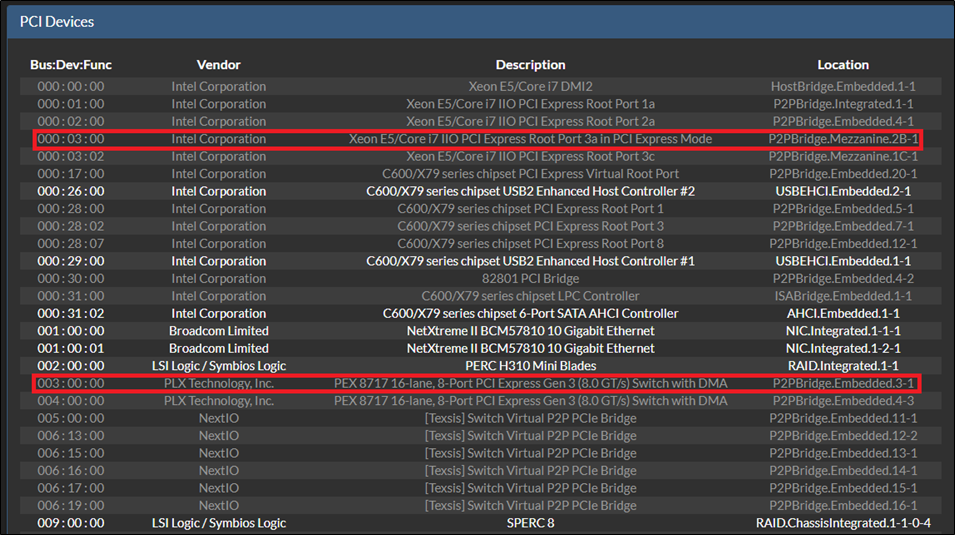The image size is (955, 535).
Task: Select USBEHCI.Embedded.2-1 location cell
Action: [x=843, y=191]
